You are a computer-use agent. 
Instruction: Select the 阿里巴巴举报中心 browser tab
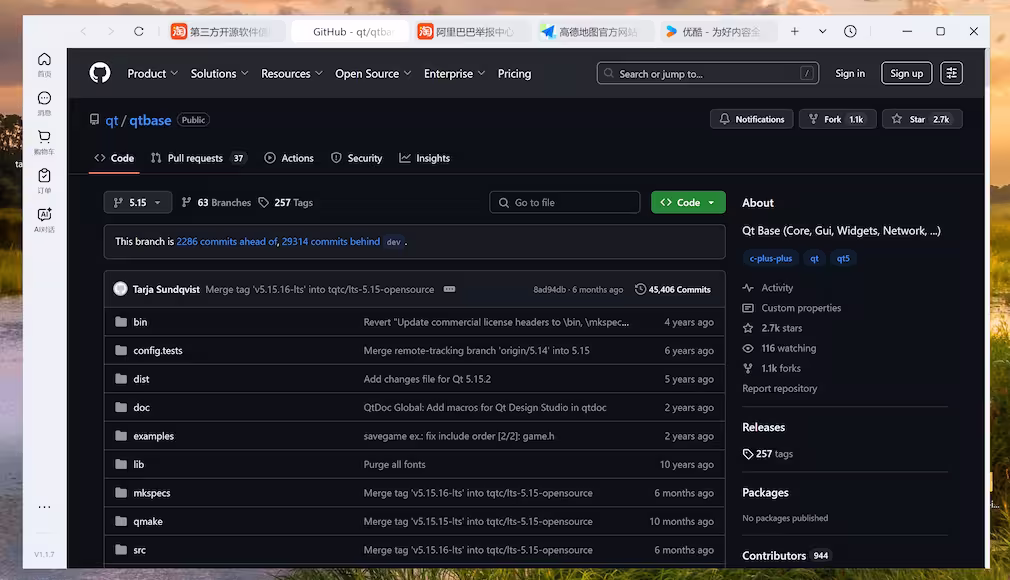473,32
